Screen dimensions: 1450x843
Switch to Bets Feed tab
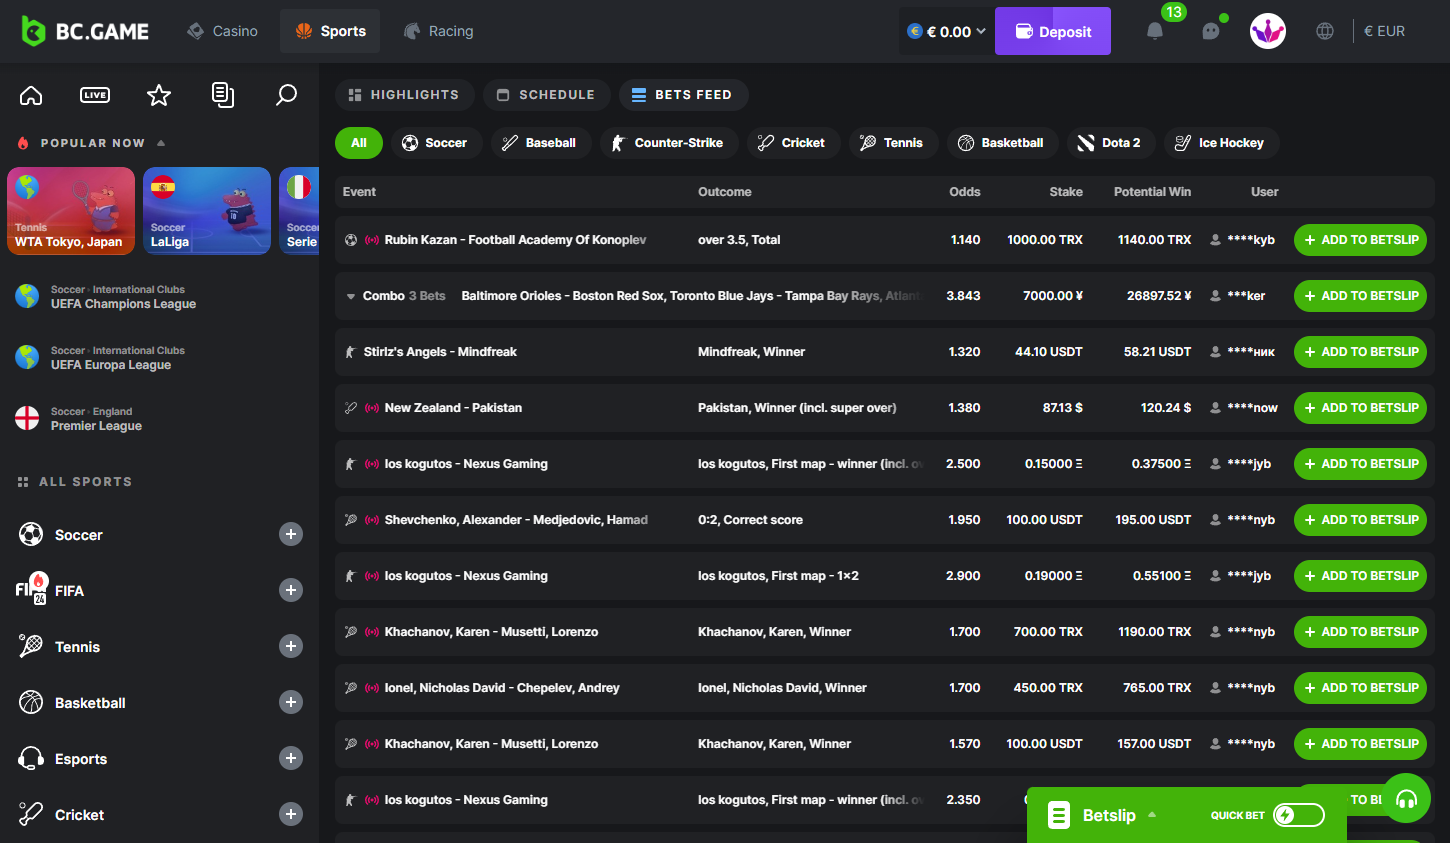(x=683, y=95)
